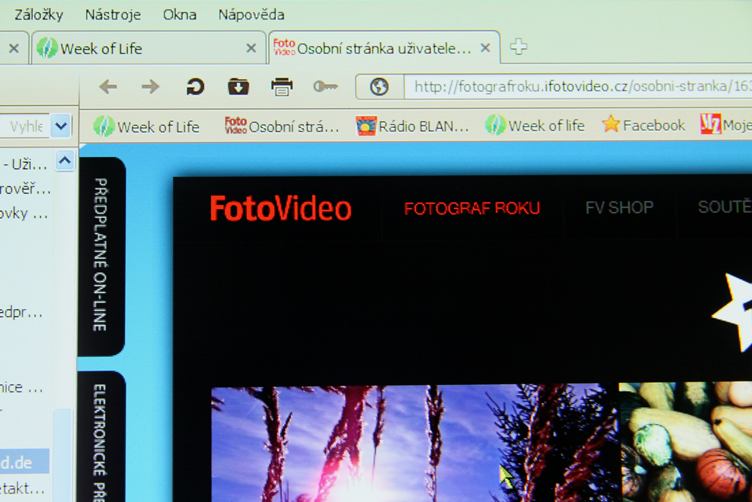The image size is (752, 502).
Task: Reload the page with the refresh icon
Action: coord(195,87)
